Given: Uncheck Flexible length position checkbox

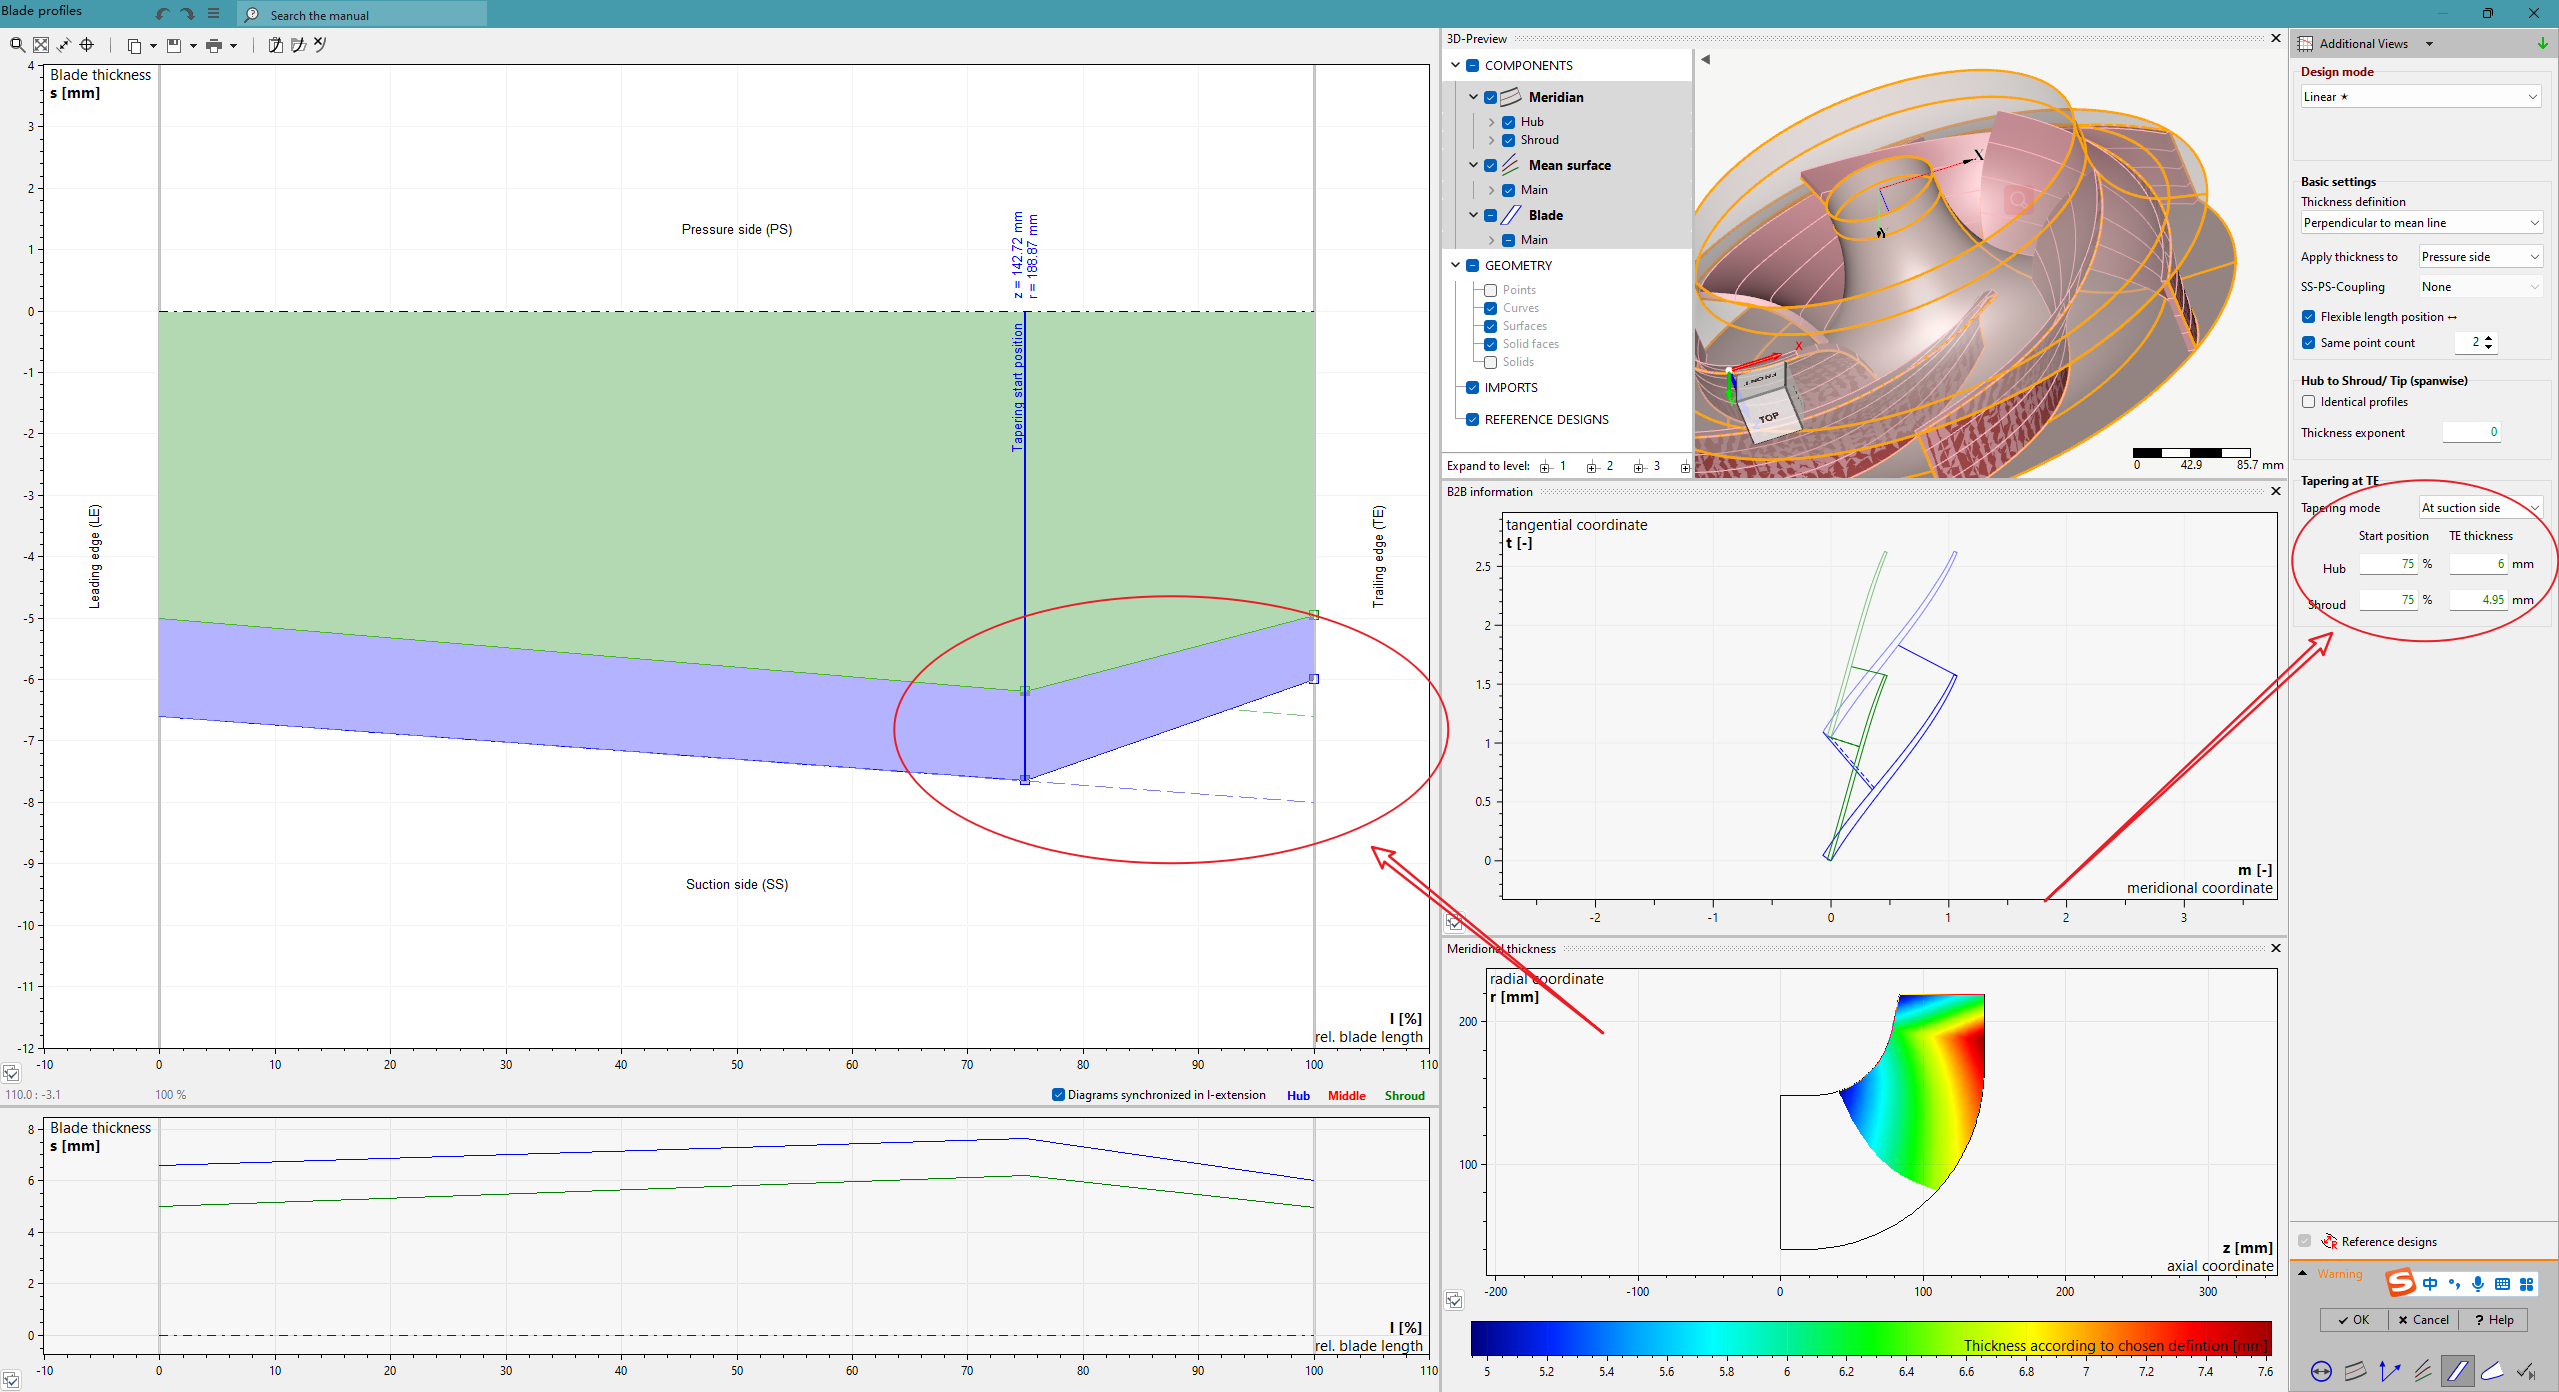Looking at the screenshot, I should [2308, 317].
